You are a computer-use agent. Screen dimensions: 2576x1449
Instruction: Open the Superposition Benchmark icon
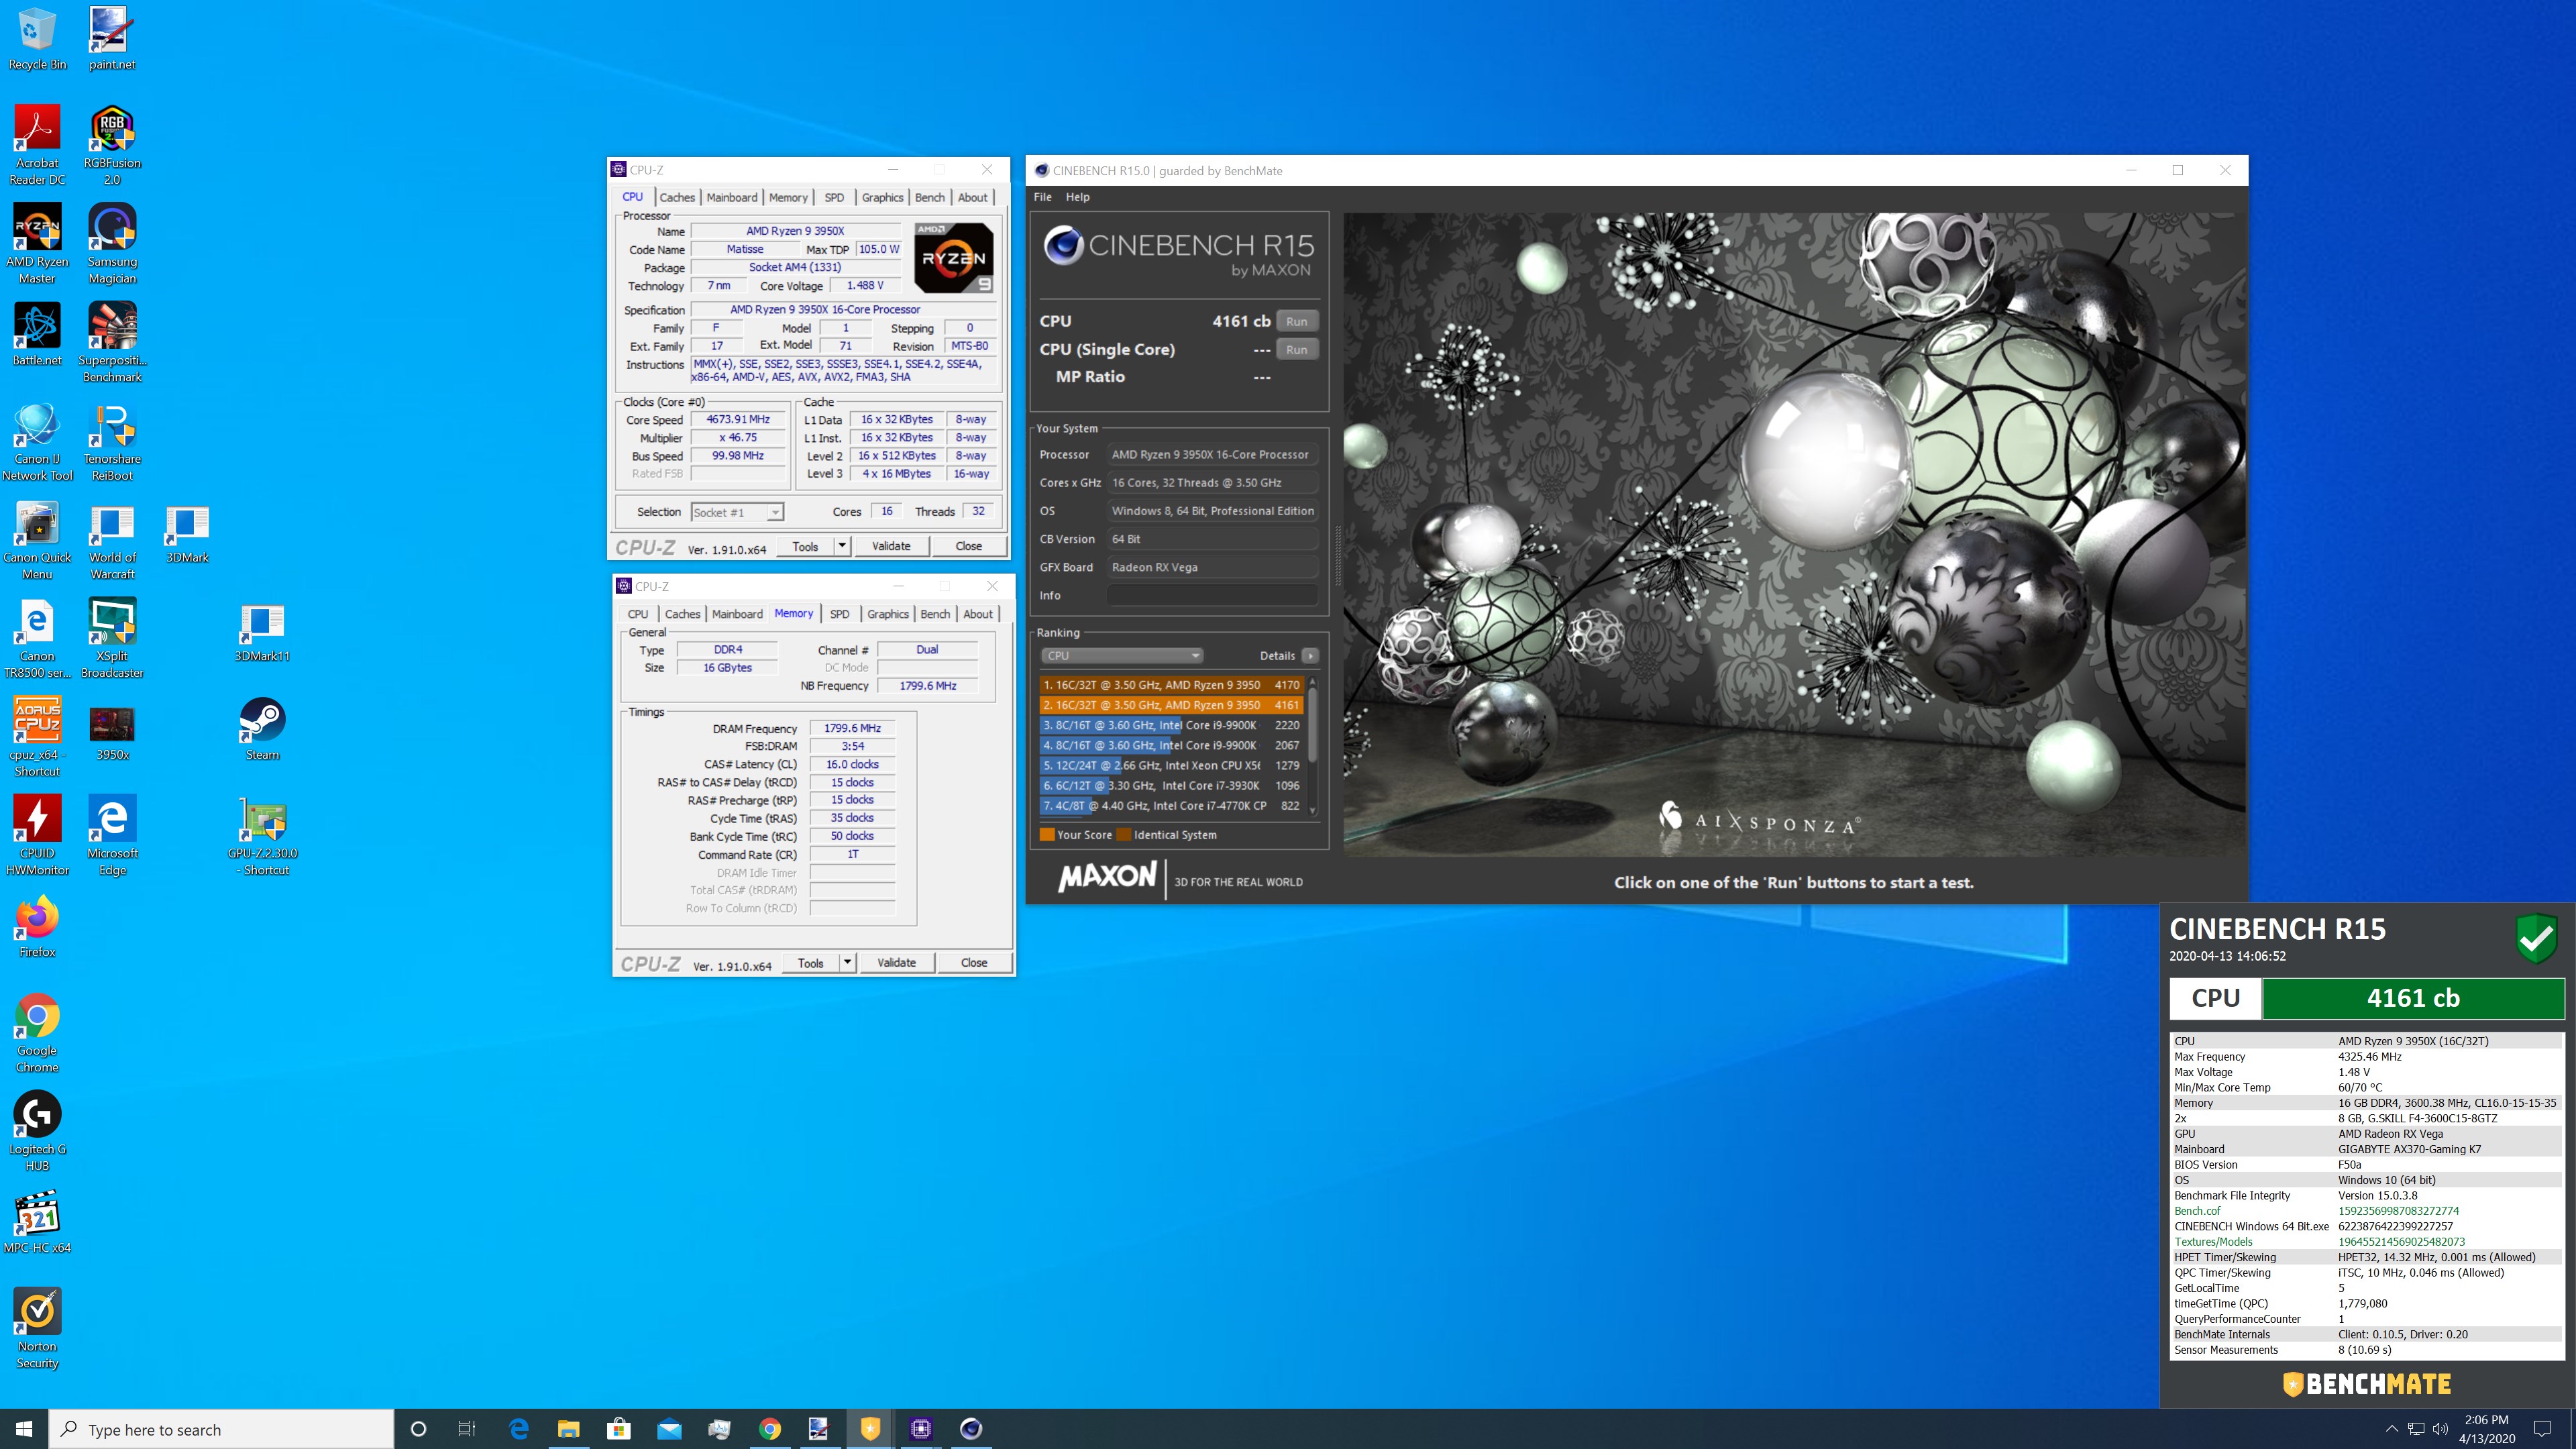coord(112,343)
